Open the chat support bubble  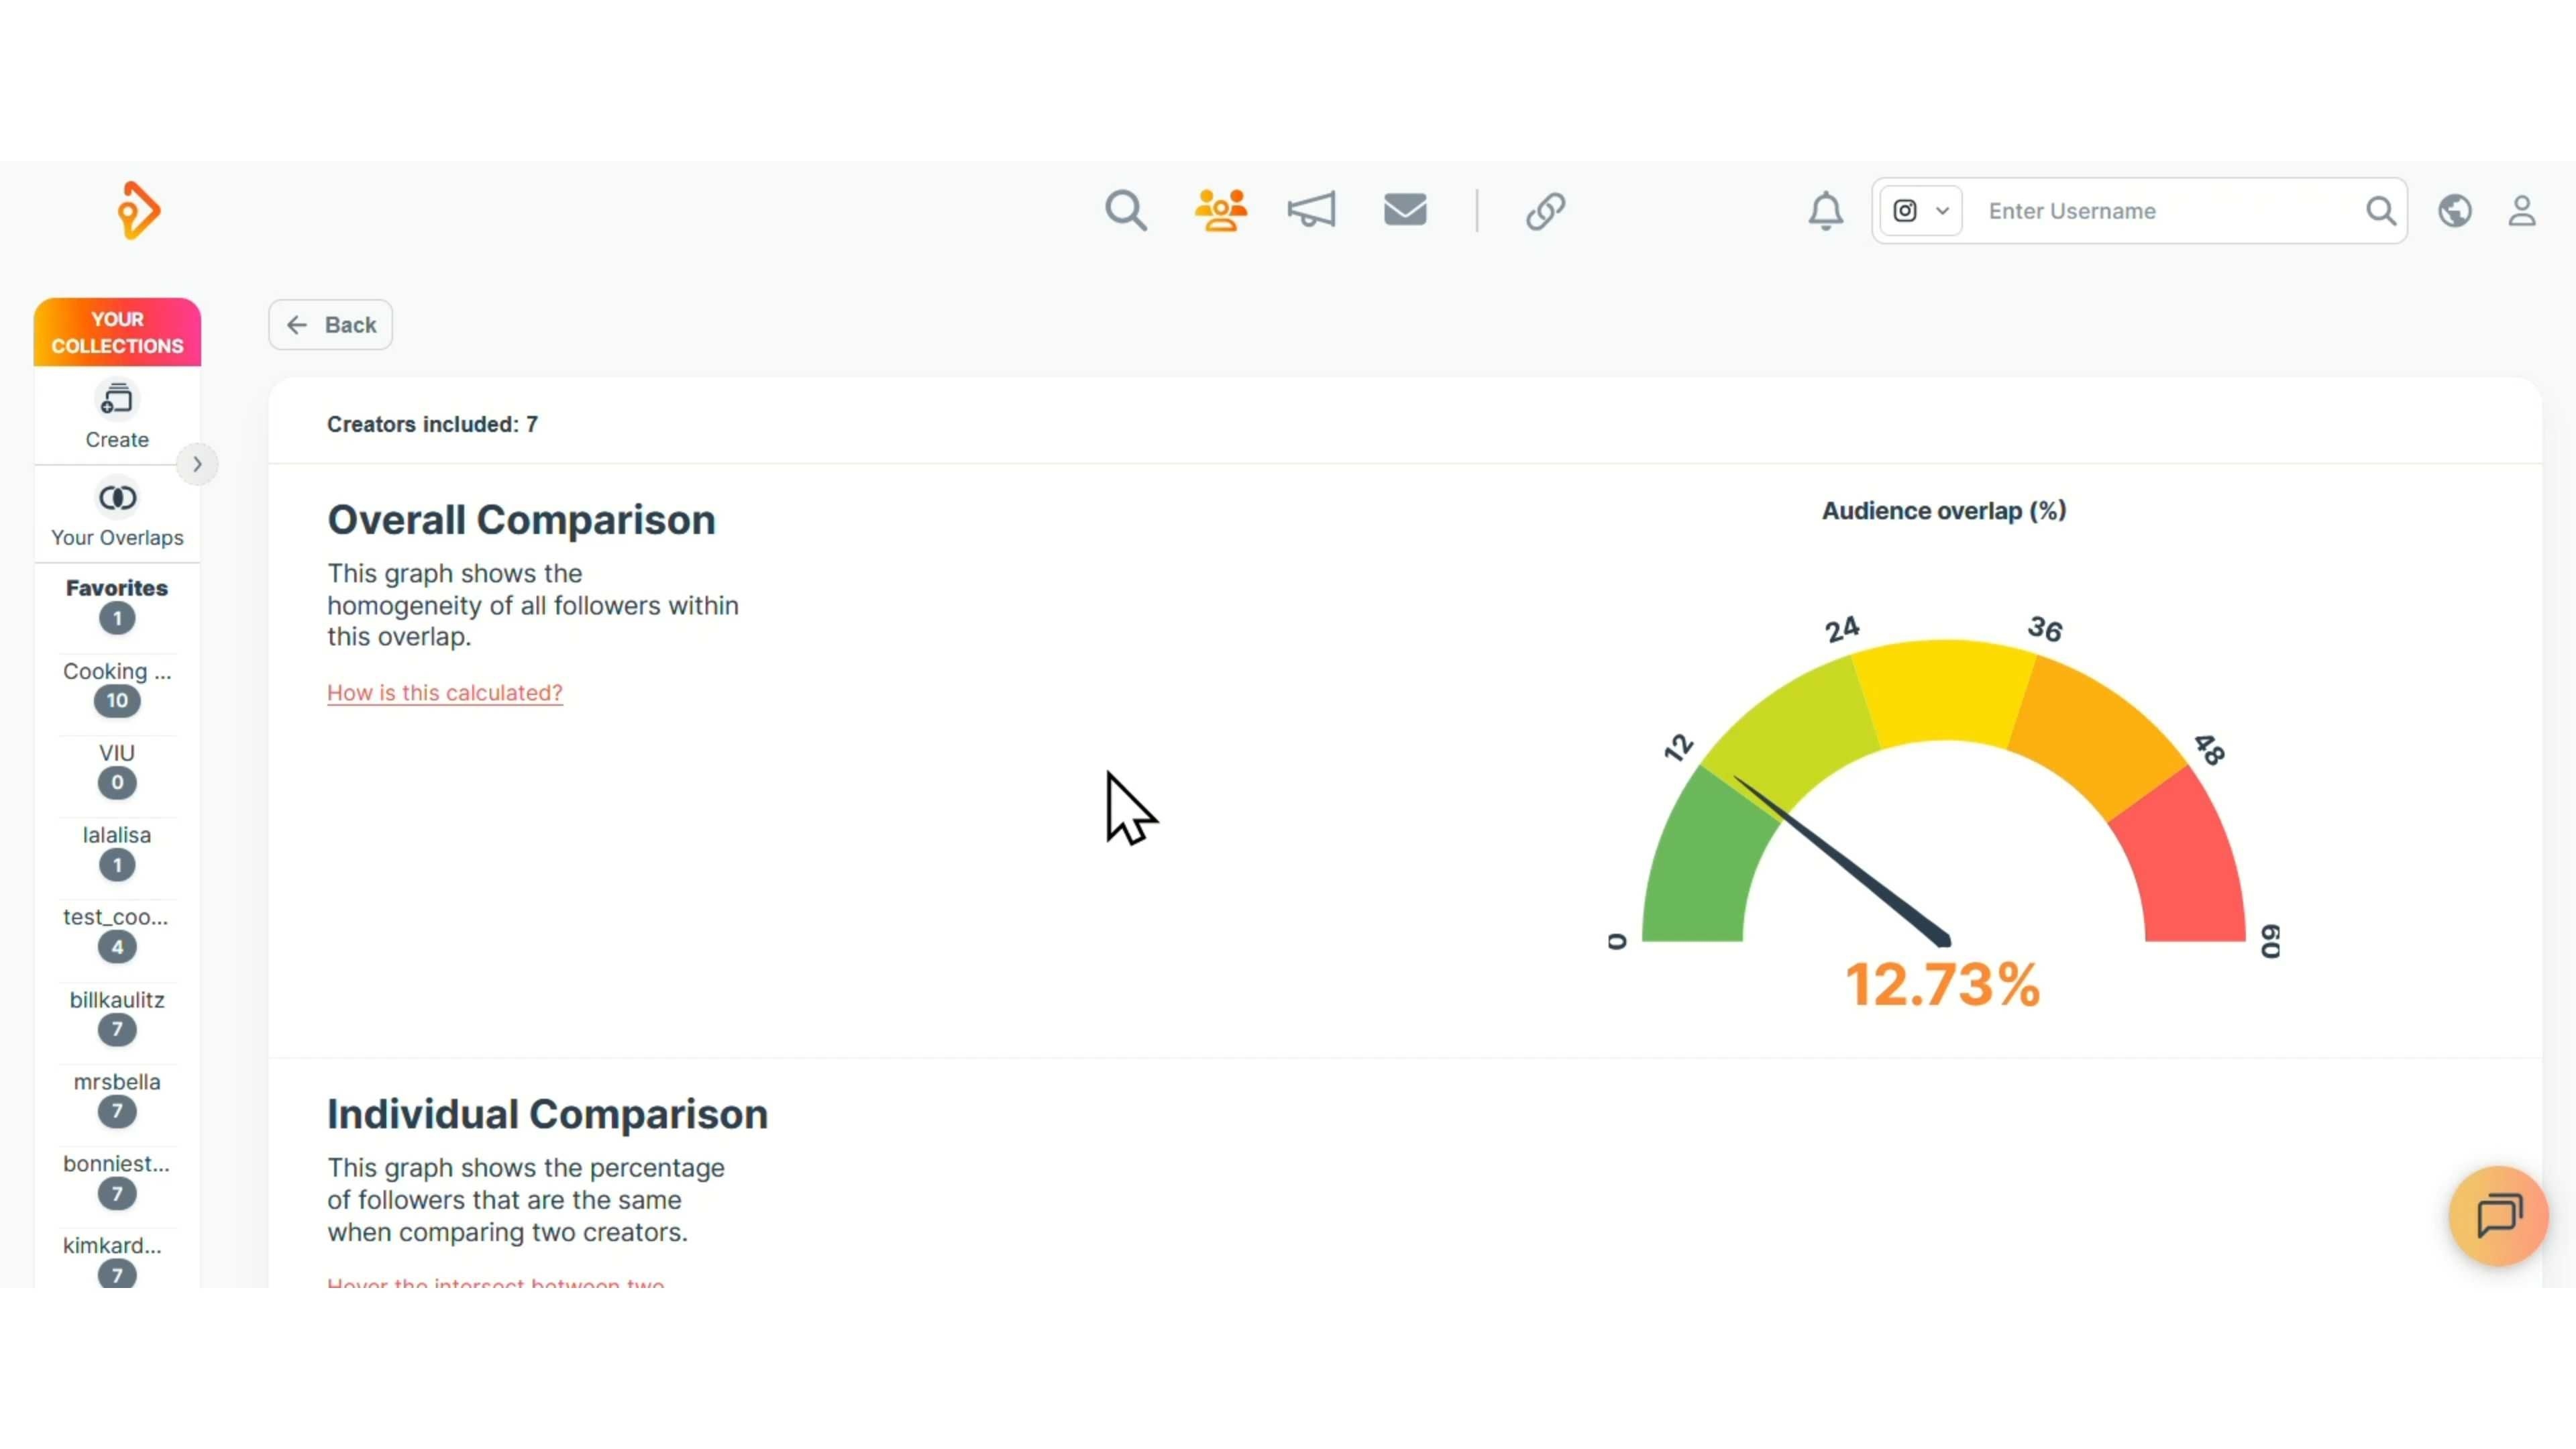pyautogui.click(x=2497, y=1215)
